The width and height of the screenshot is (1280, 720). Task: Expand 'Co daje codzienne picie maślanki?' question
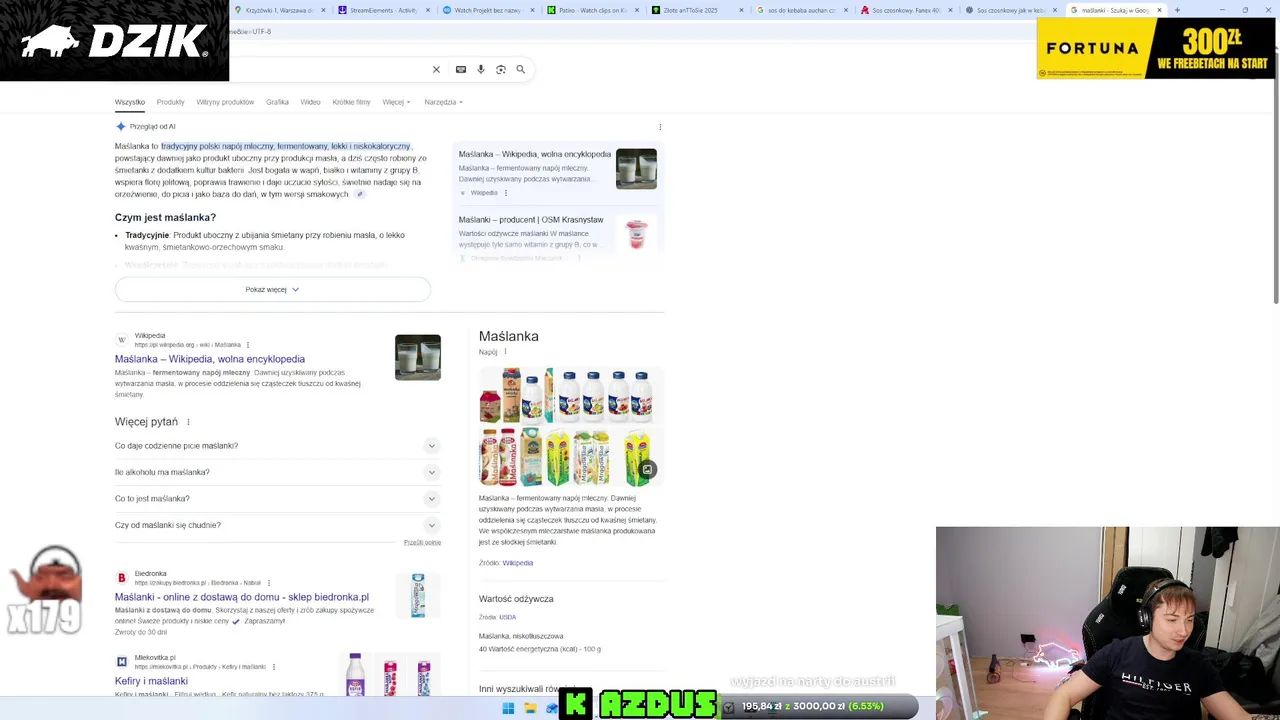point(278,446)
